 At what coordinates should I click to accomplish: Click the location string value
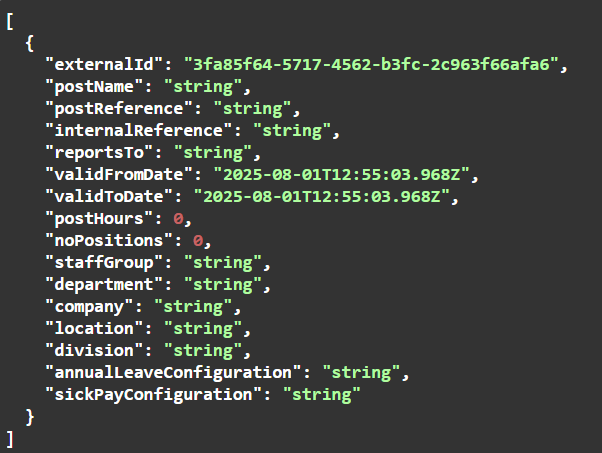pos(203,329)
